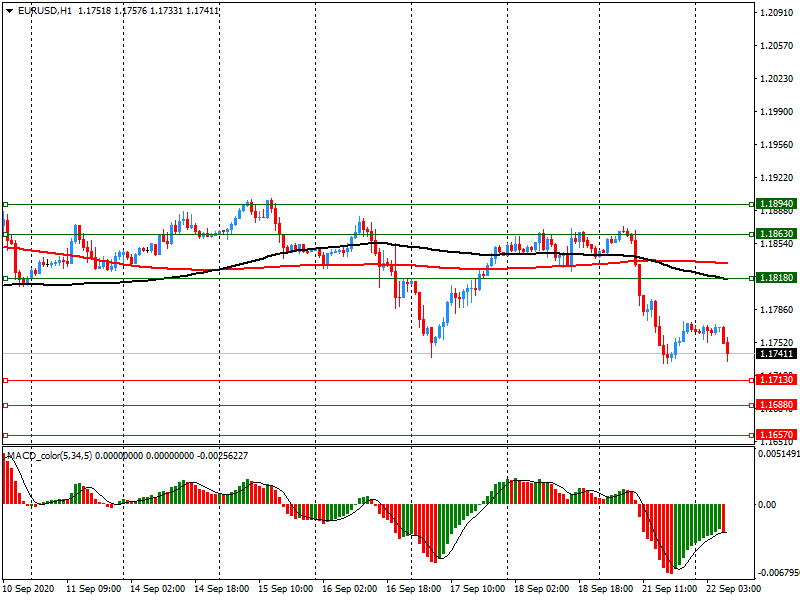Select the green 1.18940 price level label
Viewport: 800px width, 600px height.
coord(776,204)
